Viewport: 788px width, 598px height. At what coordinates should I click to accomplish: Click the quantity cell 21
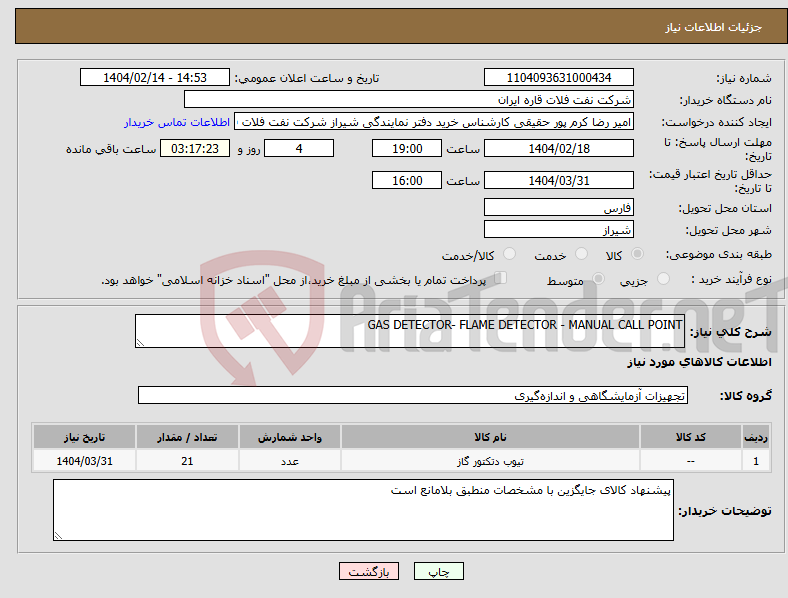(x=187, y=461)
